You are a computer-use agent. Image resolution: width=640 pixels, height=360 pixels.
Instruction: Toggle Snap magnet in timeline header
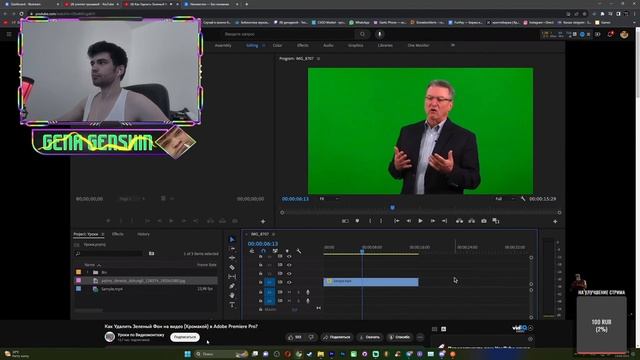pos(263,251)
